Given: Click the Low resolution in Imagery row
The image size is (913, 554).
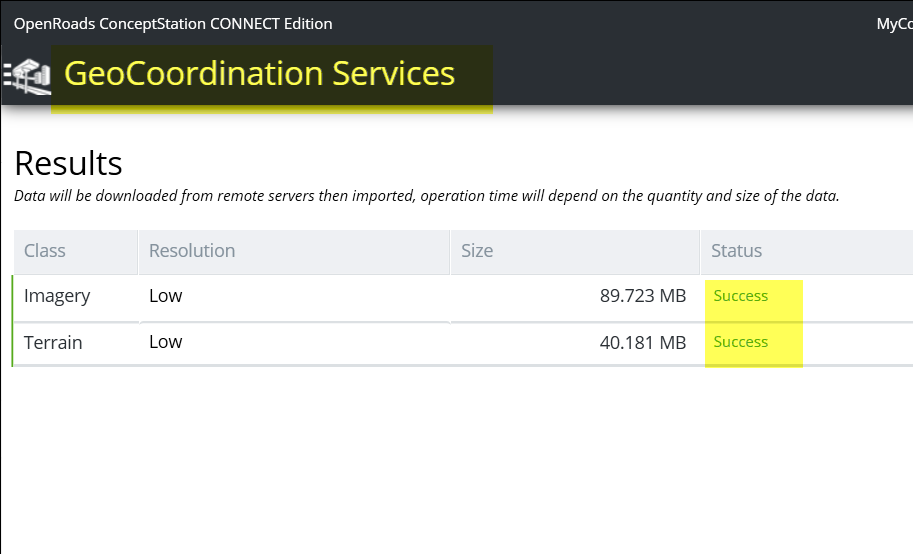Looking at the screenshot, I should pyautogui.click(x=166, y=296).
